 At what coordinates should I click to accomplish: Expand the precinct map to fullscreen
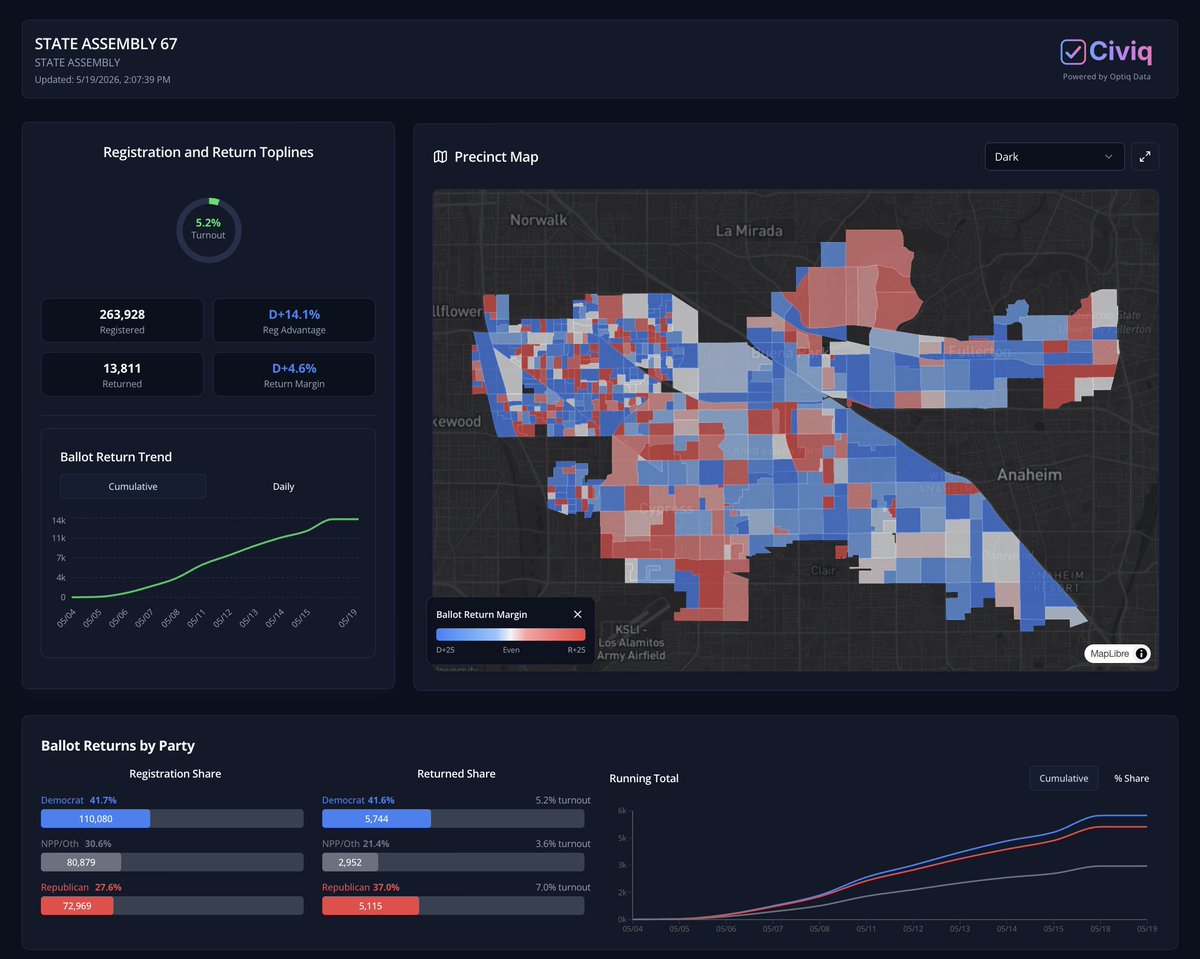[x=1145, y=157]
